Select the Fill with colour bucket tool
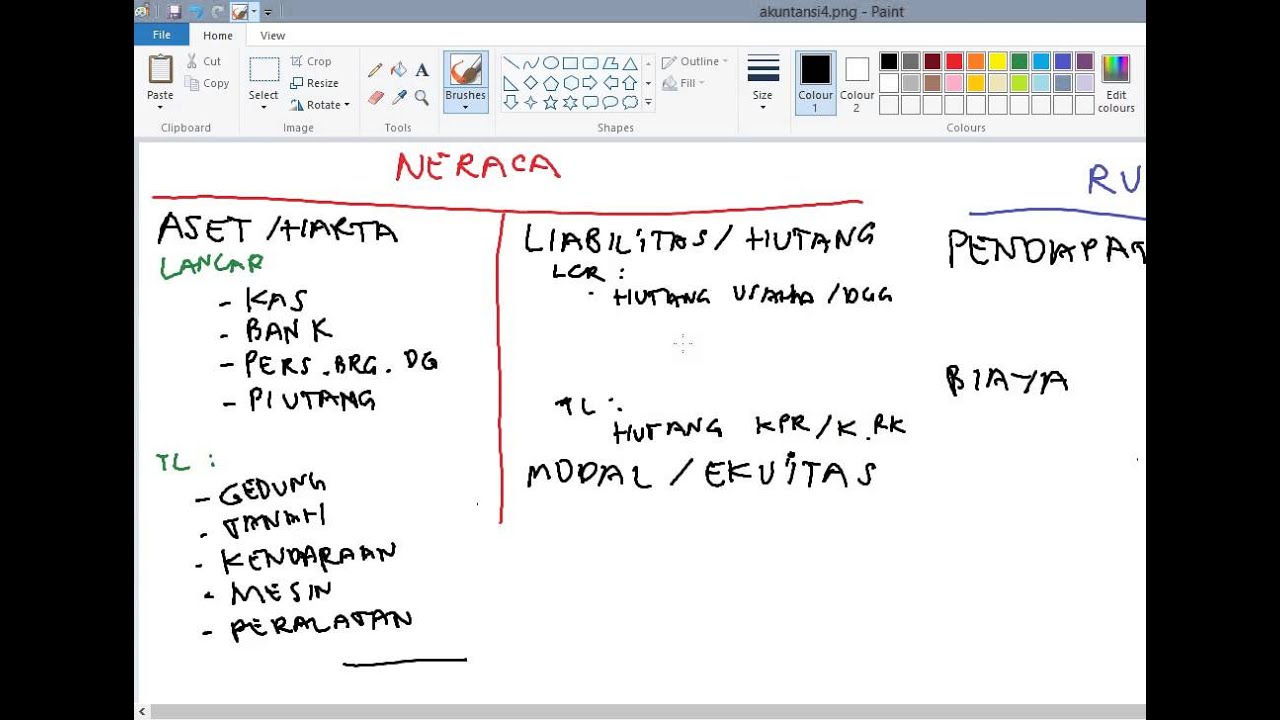 tap(399, 70)
